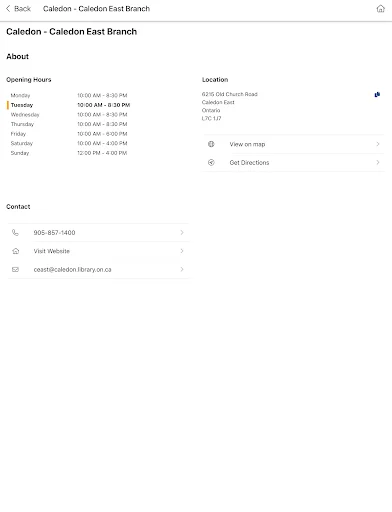
Task: Open chevron next to Visit Website
Action: click(x=182, y=251)
